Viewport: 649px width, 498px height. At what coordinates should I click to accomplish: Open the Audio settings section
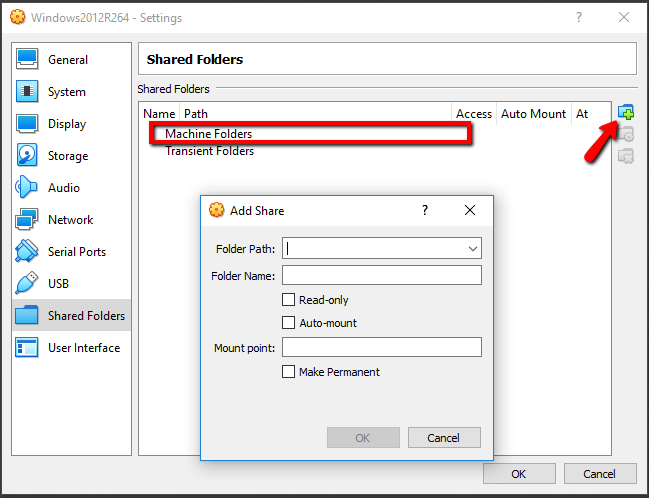[x=63, y=188]
